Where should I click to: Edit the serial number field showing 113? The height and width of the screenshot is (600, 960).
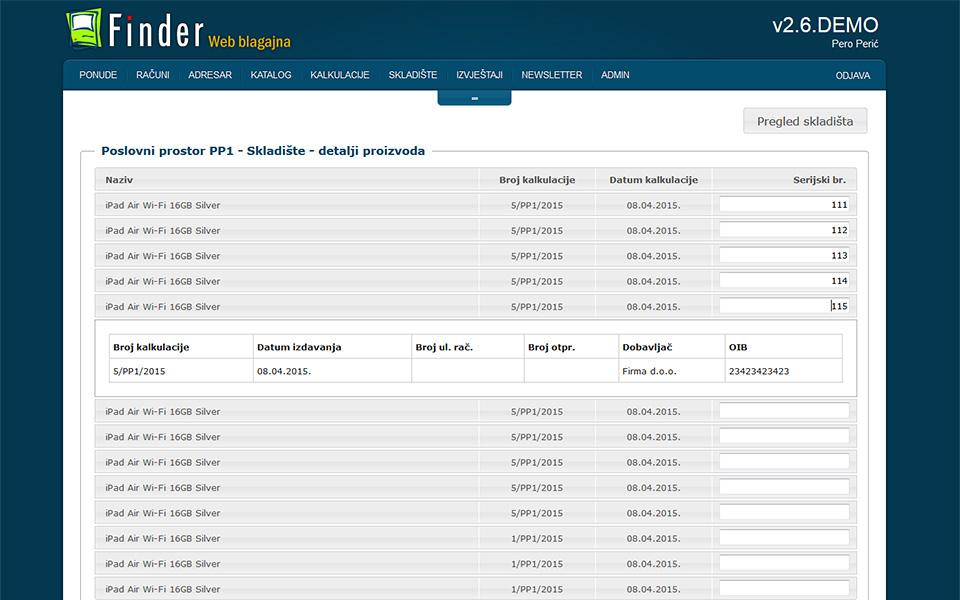click(784, 256)
